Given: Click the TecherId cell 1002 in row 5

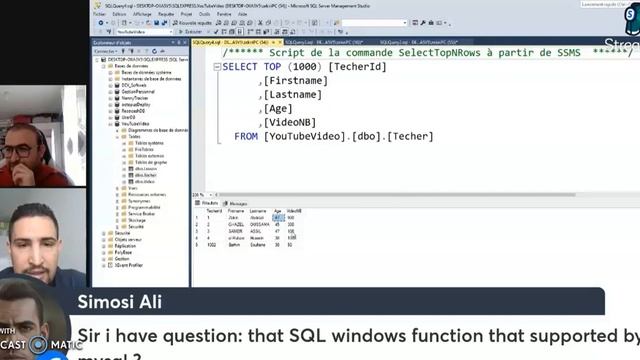Looking at the screenshot, I should click(x=211, y=245).
